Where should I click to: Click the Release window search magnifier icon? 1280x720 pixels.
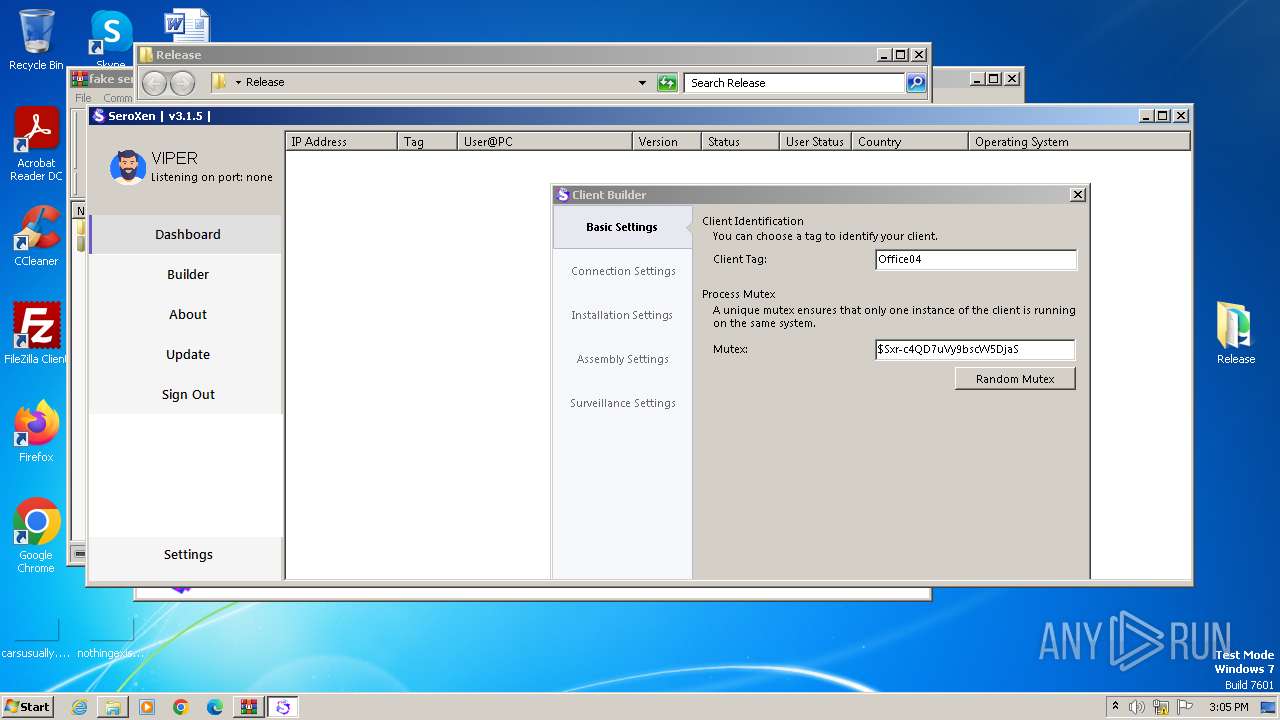pos(916,83)
